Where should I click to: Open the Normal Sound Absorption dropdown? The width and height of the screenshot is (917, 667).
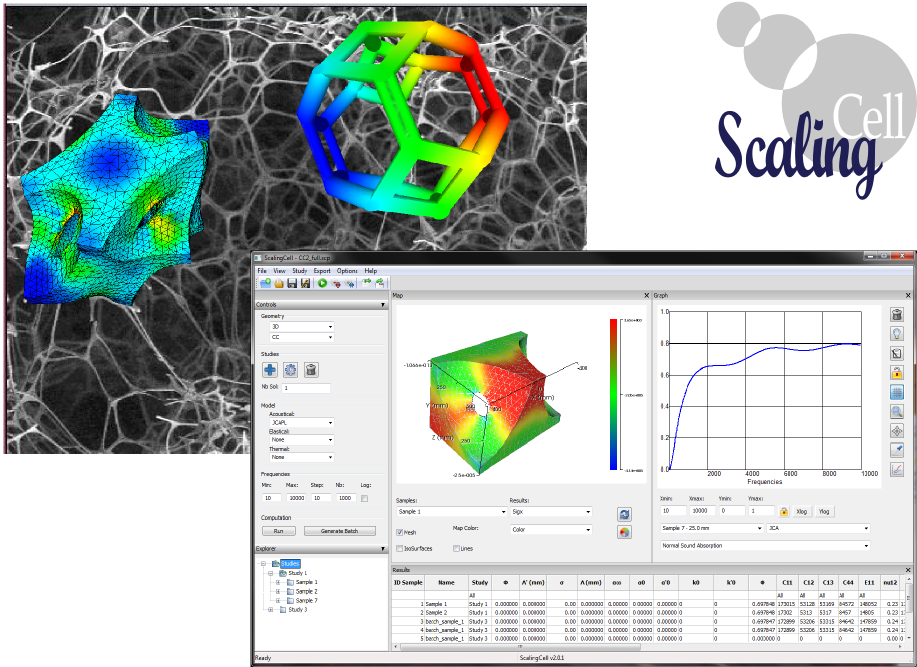[765, 545]
